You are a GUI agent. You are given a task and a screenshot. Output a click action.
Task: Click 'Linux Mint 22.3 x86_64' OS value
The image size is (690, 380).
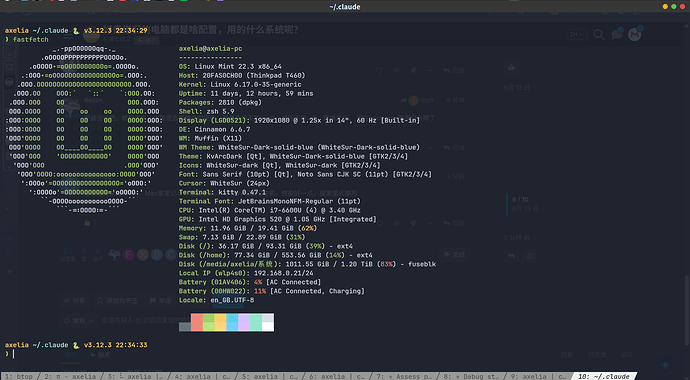[238, 66]
